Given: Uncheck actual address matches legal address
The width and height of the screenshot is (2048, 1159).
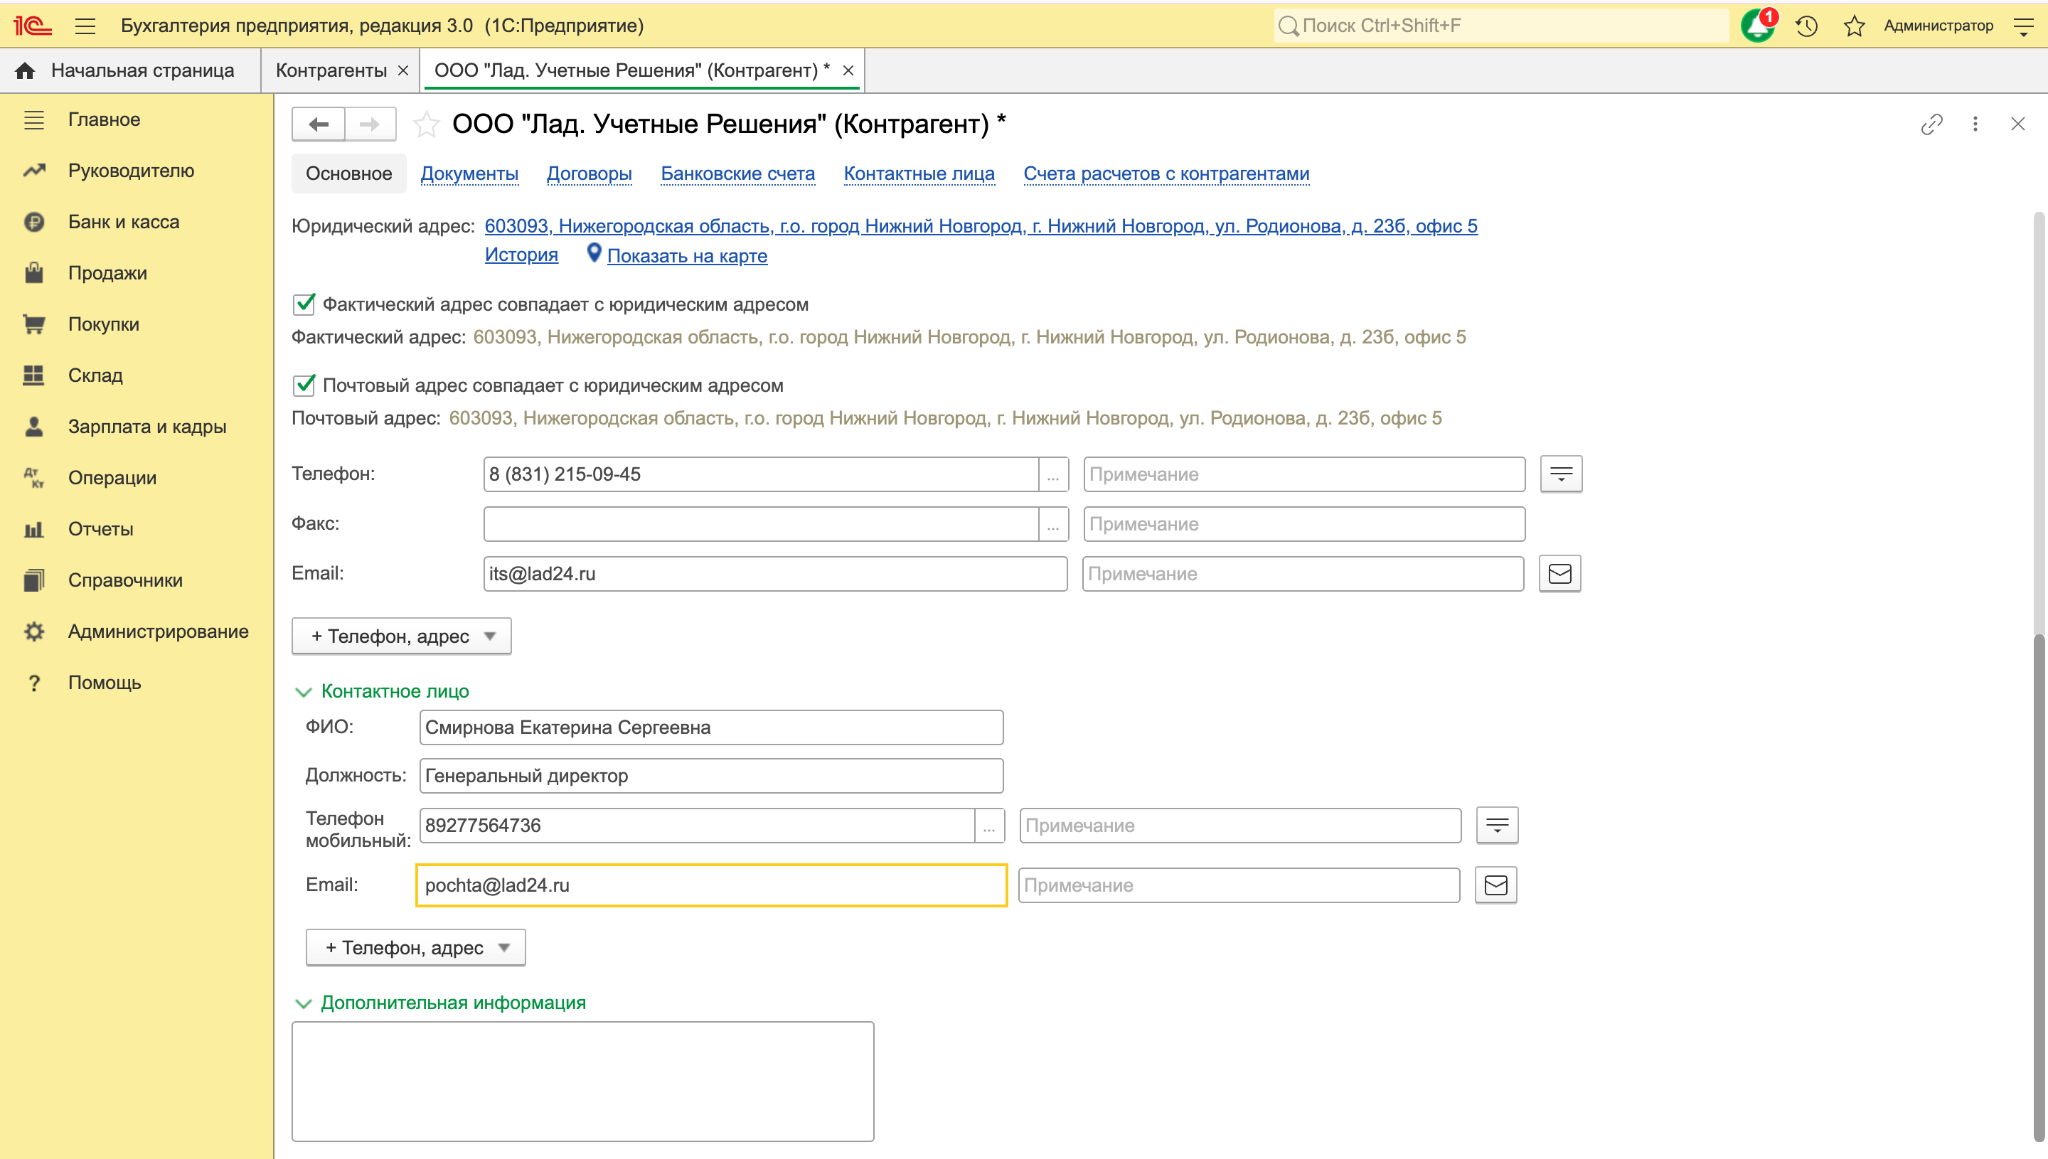Looking at the screenshot, I should click(304, 304).
